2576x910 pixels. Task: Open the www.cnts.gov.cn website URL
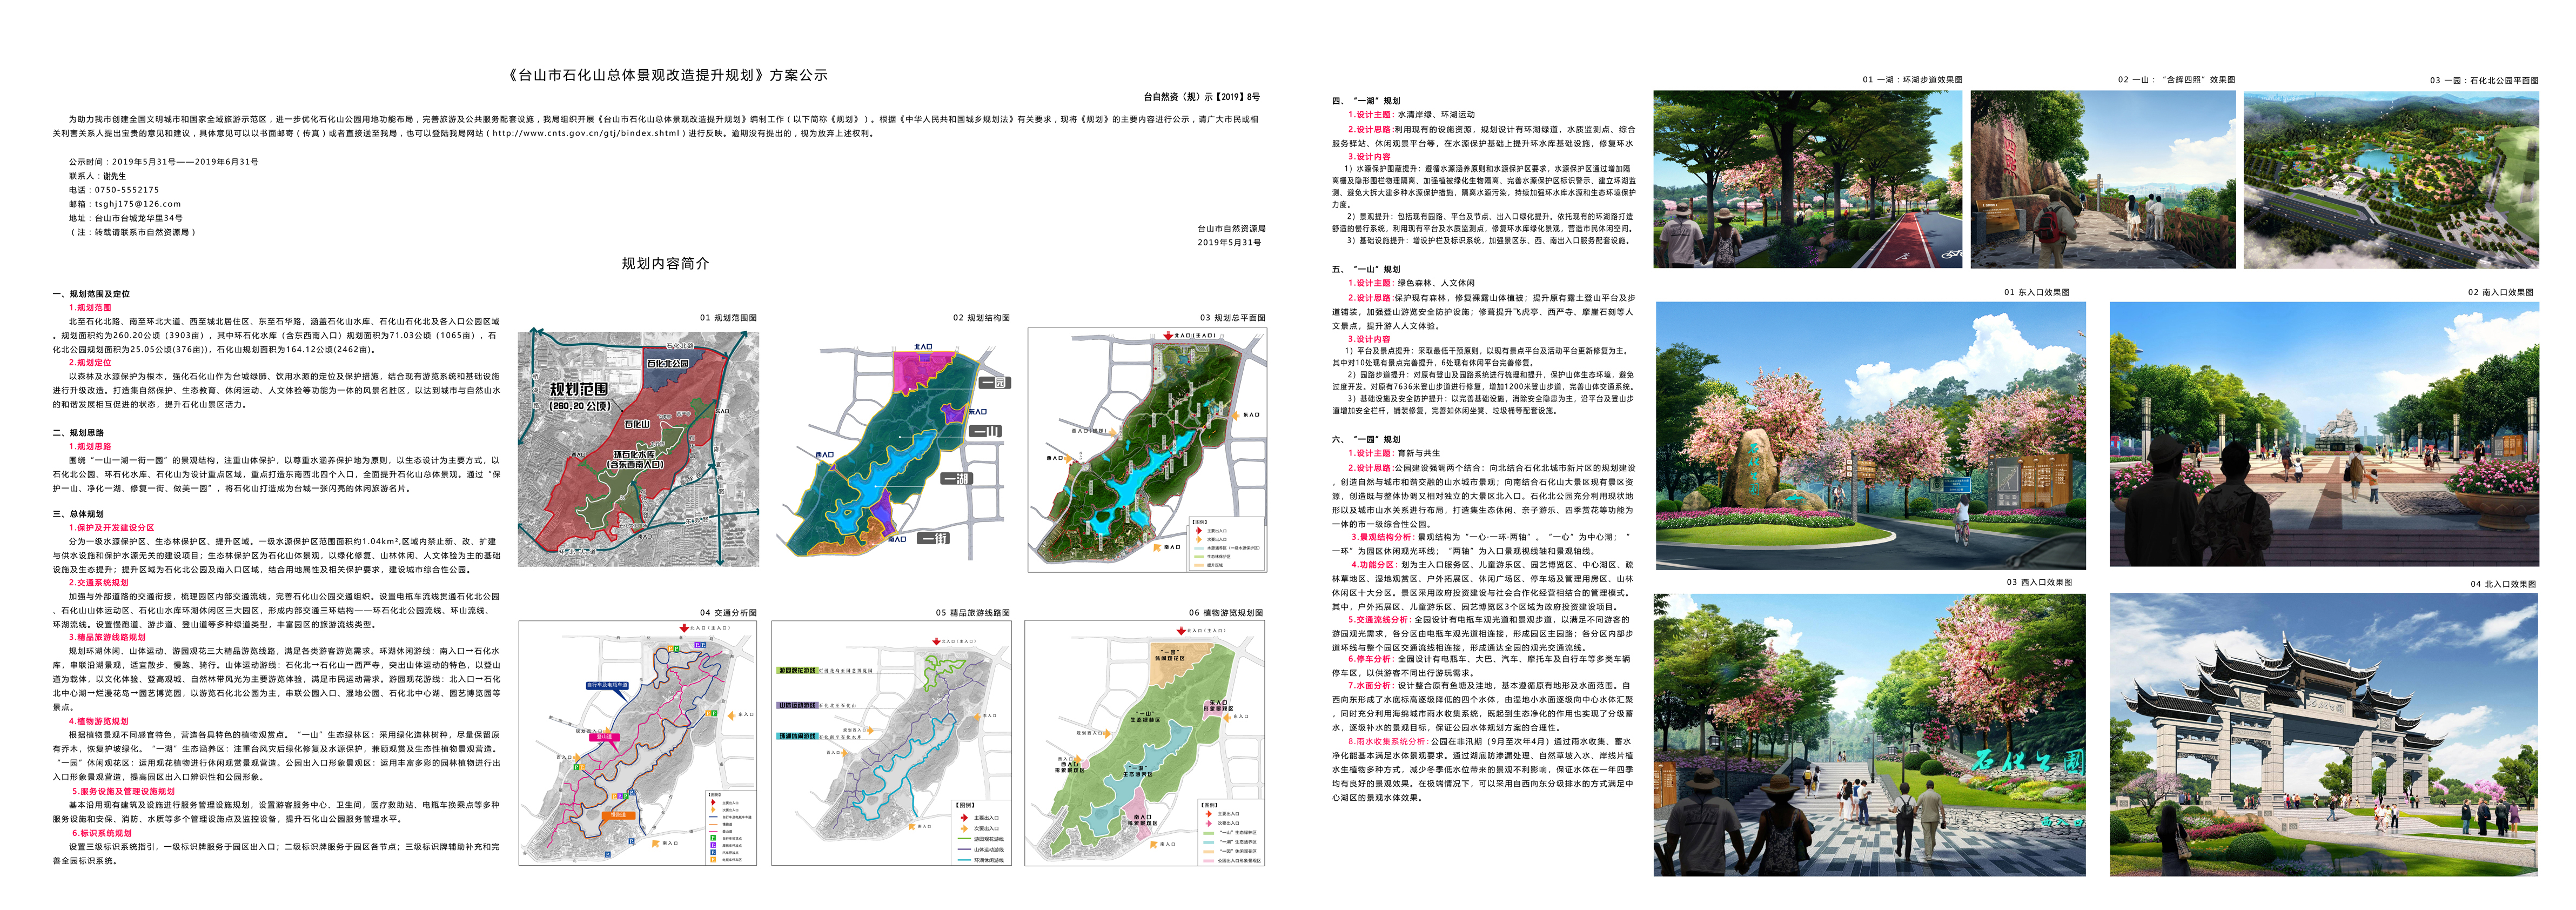pyautogui.click(x=586, y=133)
